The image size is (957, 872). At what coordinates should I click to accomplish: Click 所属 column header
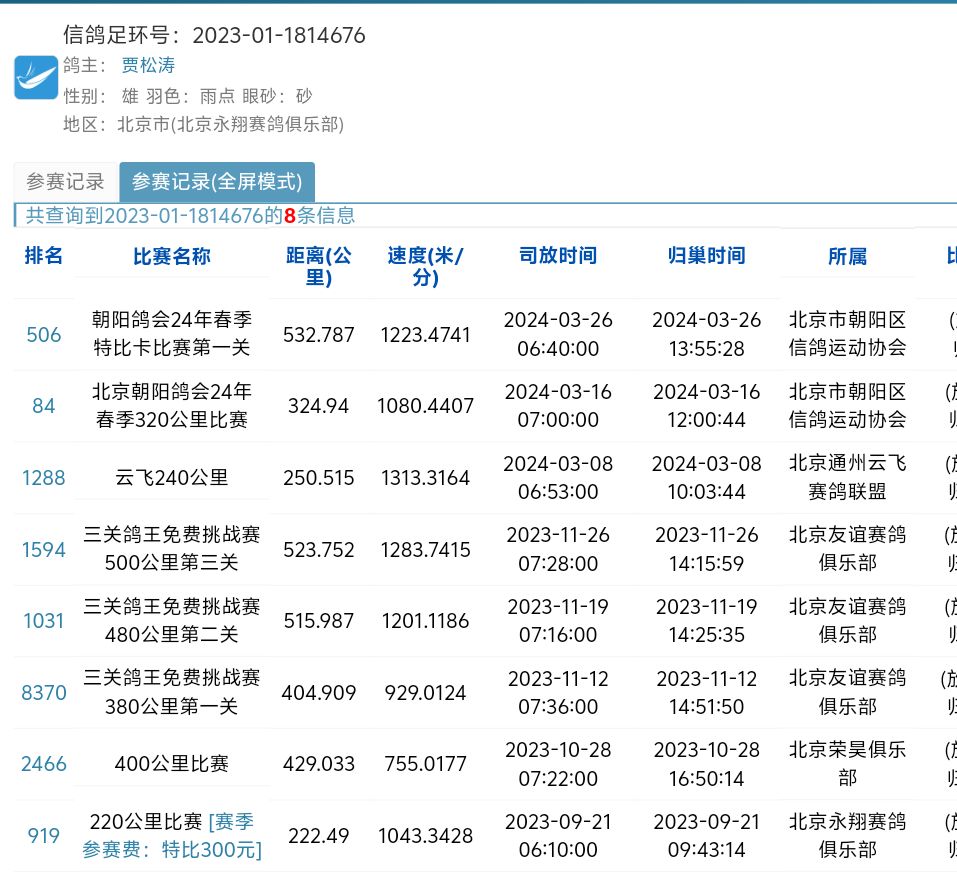[847, 257]
